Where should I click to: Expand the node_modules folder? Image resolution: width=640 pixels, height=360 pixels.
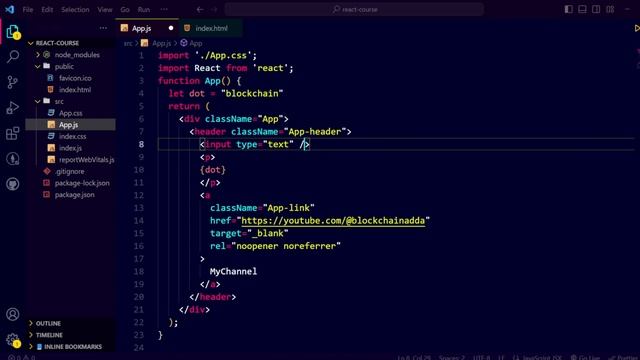(38, 55)
